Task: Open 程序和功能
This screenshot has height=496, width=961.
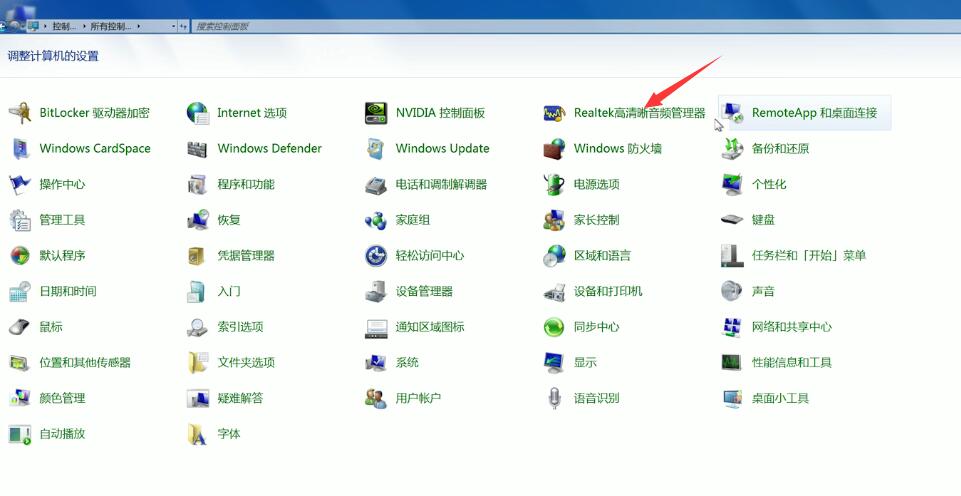Action: (231, 184)
